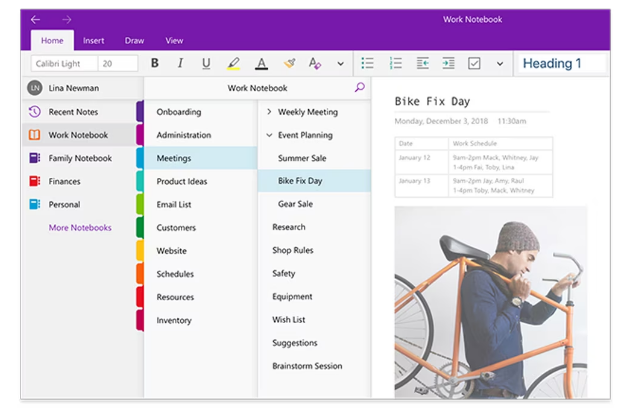This screenshot has width=622, height=417.
Task: Go back with the left arrow
Action: pyautogui.click(x=35, y=19)
